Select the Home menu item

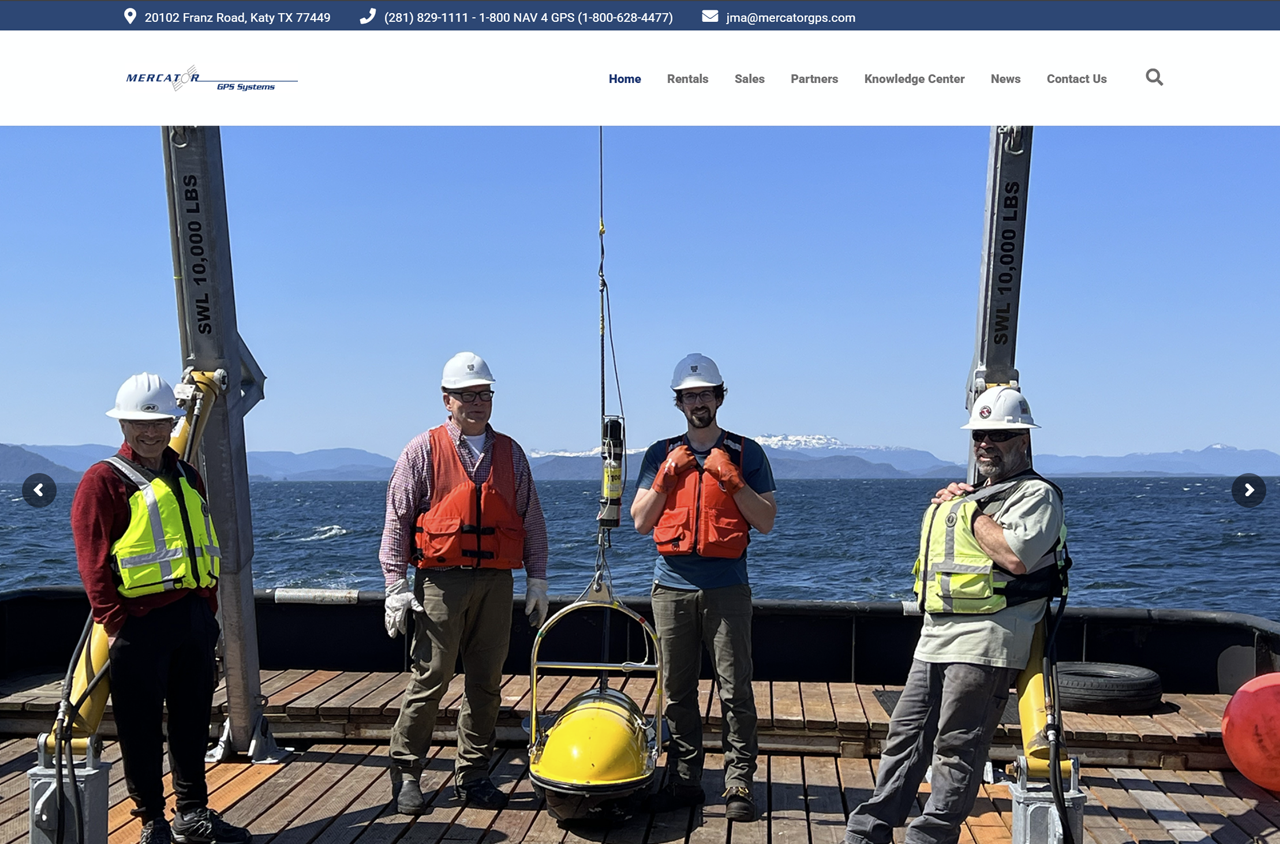click(x=625, y=79)
